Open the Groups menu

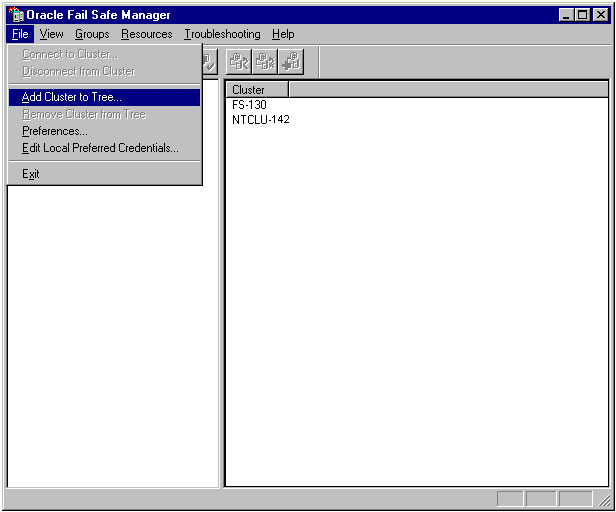pyautogui.click(x=92, y=34)
